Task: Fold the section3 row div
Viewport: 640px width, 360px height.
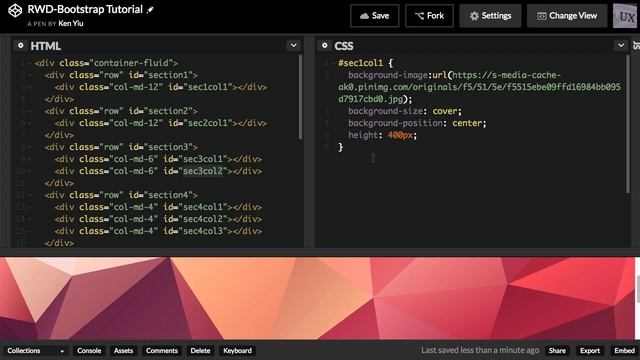Action: click(30, 147)
